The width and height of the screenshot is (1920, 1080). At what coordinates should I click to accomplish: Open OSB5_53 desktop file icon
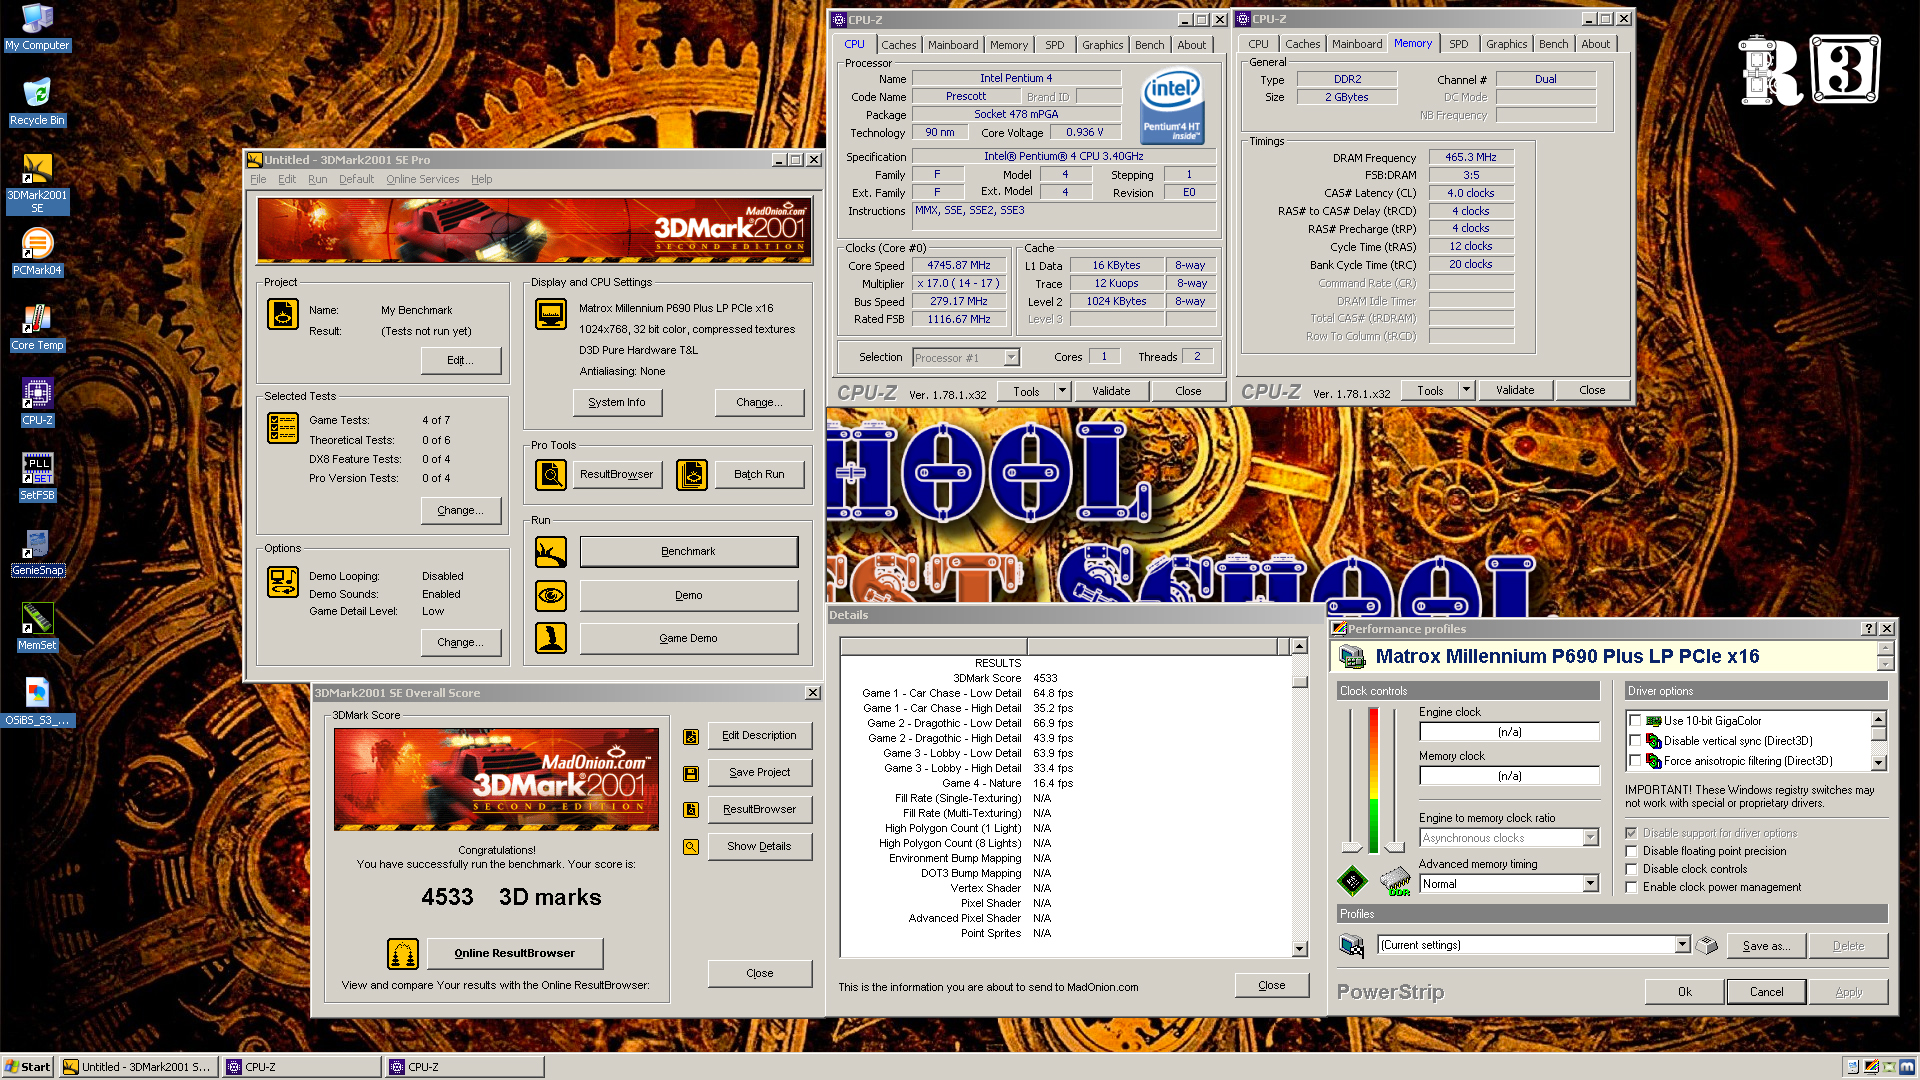(37, 702)
